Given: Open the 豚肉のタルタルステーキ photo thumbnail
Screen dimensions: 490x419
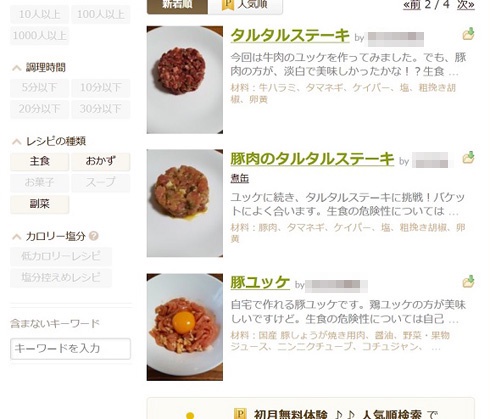Looking at the screenshot, I should 185,203.
